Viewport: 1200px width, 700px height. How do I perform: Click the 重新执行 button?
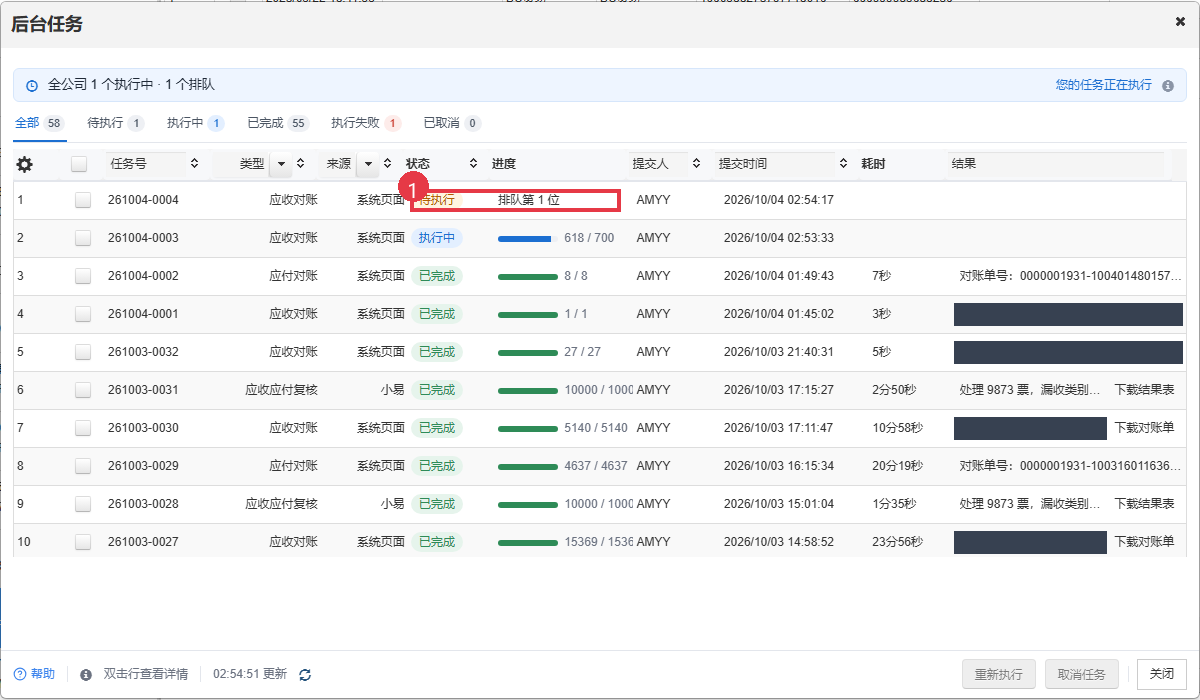[998, 674]
